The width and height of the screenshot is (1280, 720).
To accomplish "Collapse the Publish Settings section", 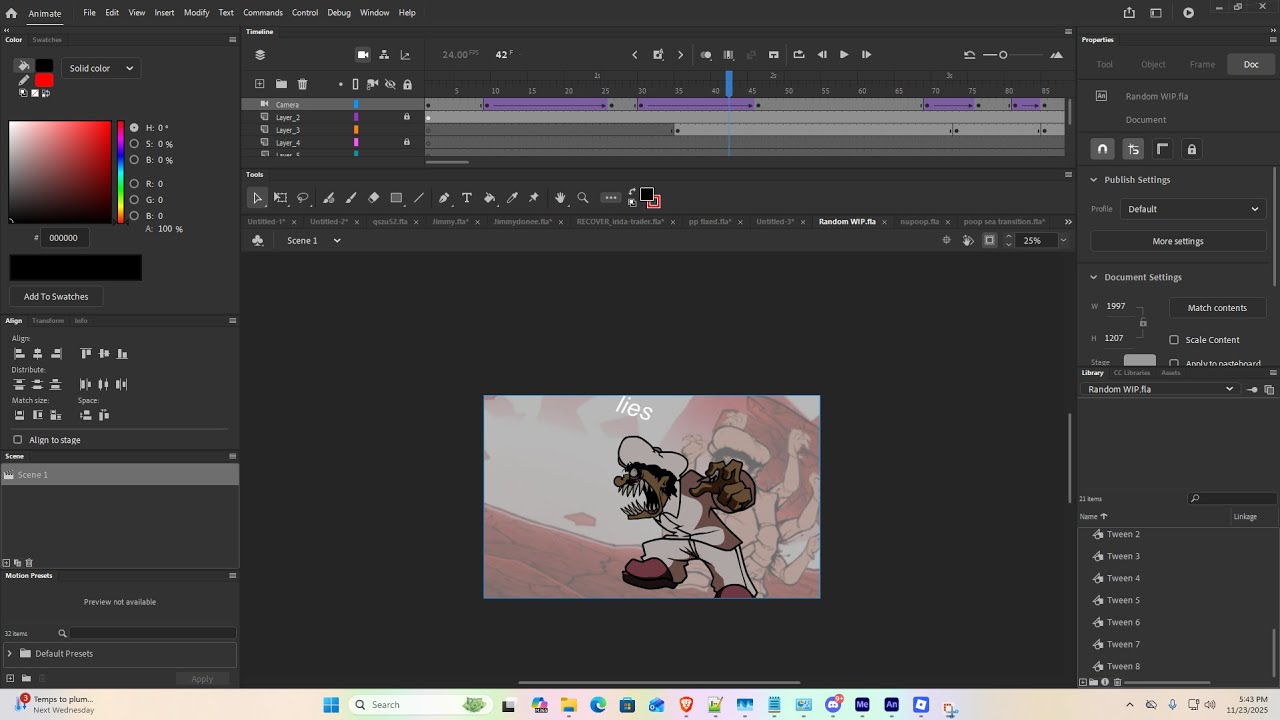I will pos(1094,180).
